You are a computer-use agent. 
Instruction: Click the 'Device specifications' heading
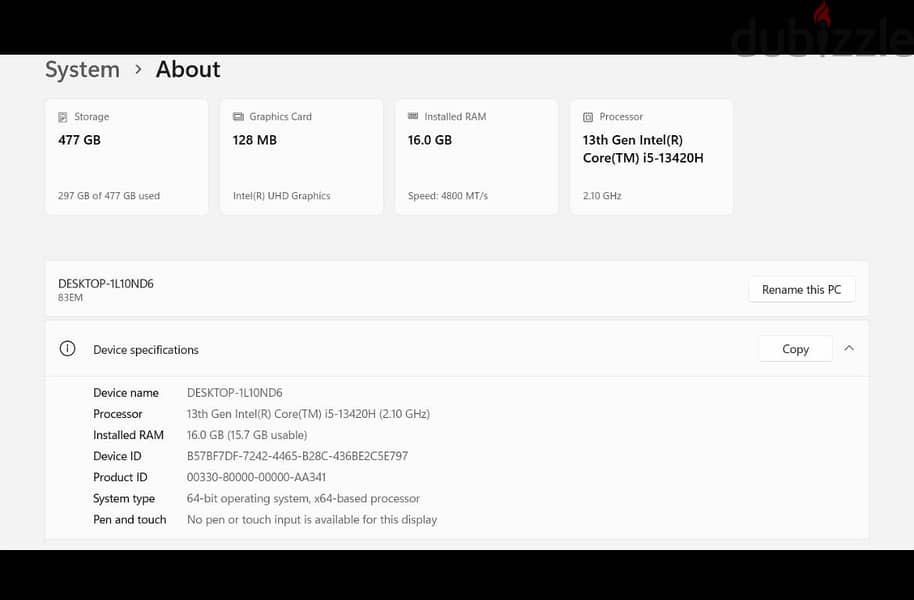tap(146, 350)
